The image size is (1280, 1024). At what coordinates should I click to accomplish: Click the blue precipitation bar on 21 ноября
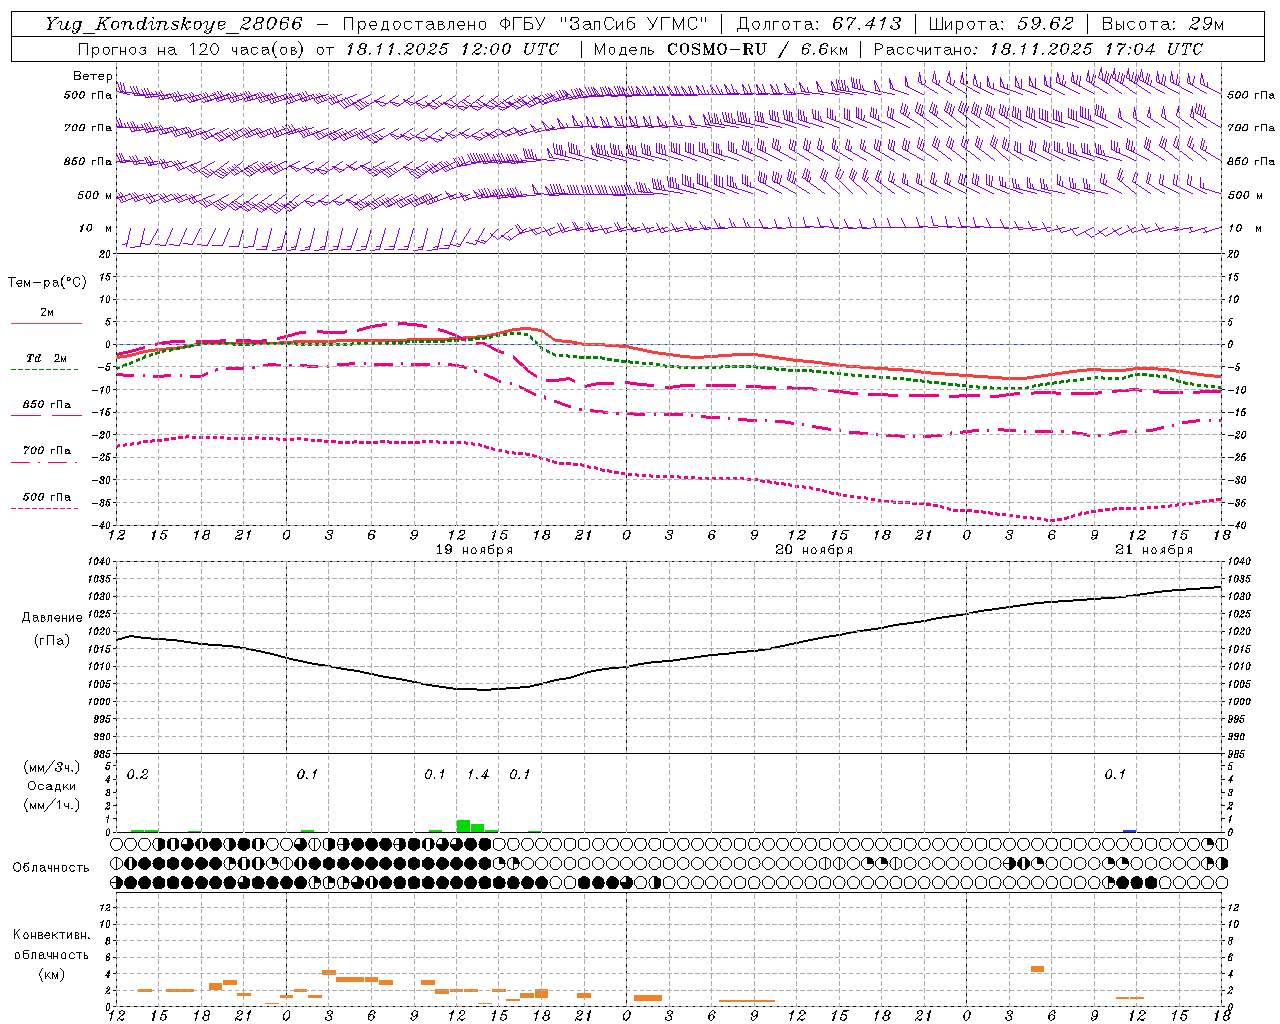point(1130,831)
